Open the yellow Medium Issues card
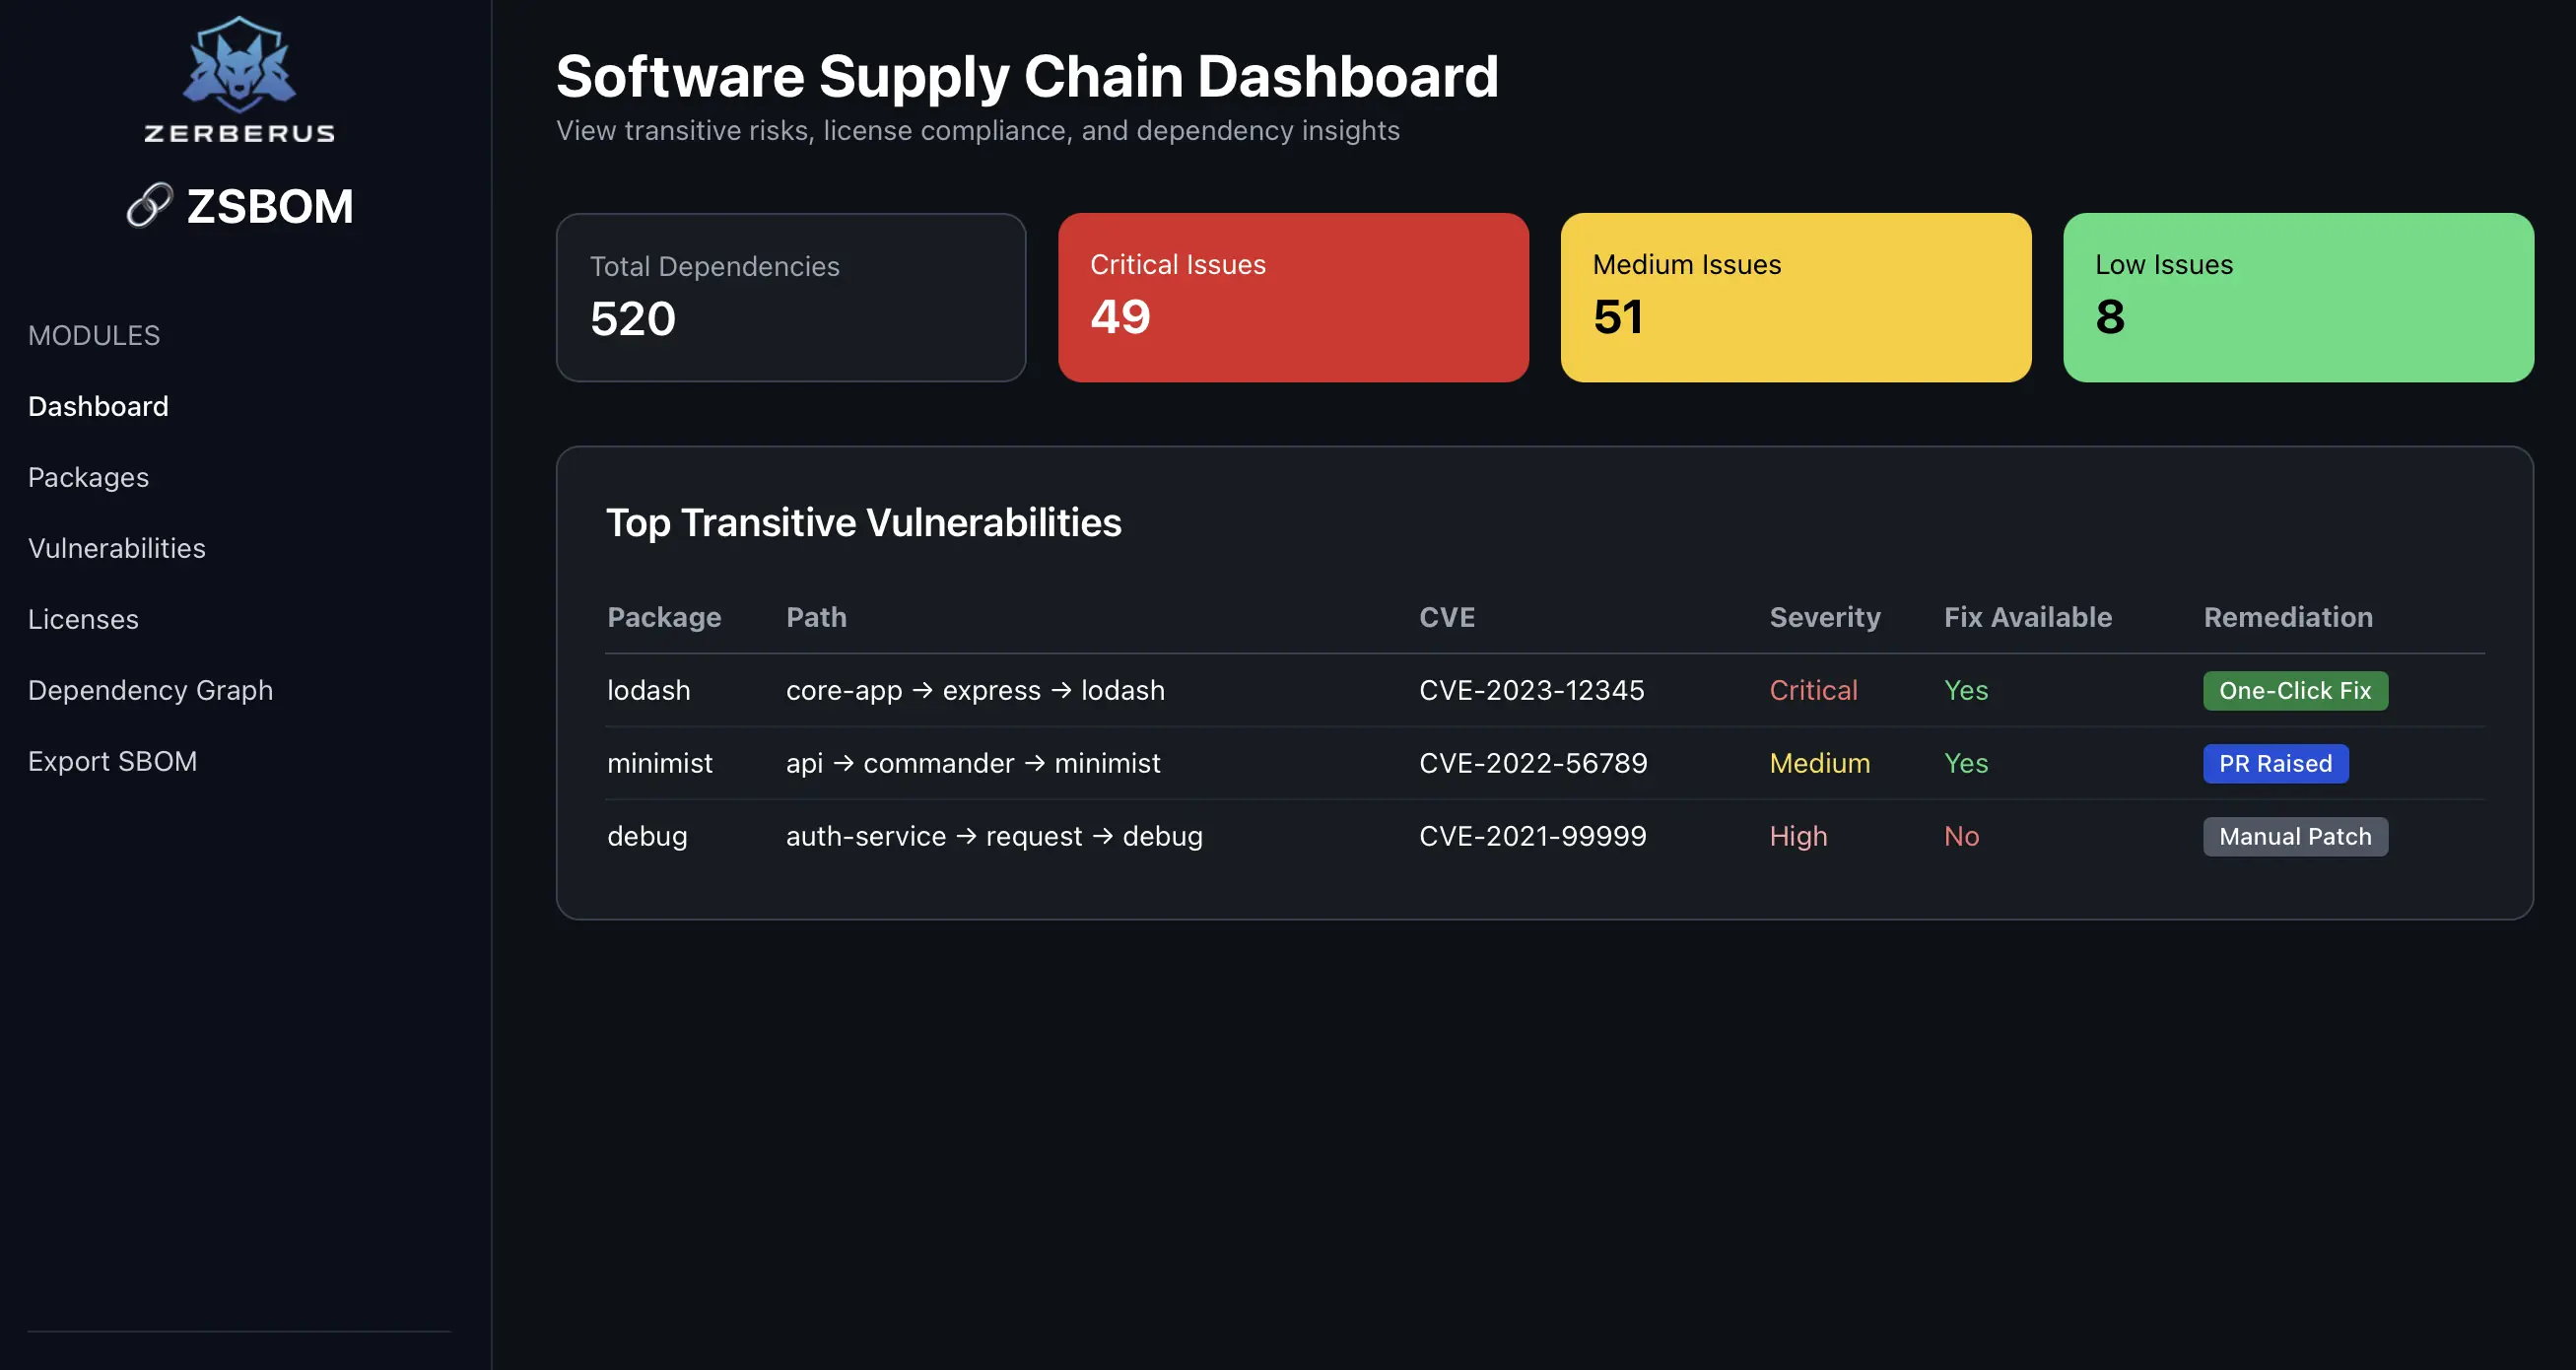Screen dimensions: 2576x1370 tap(1795, 297)
